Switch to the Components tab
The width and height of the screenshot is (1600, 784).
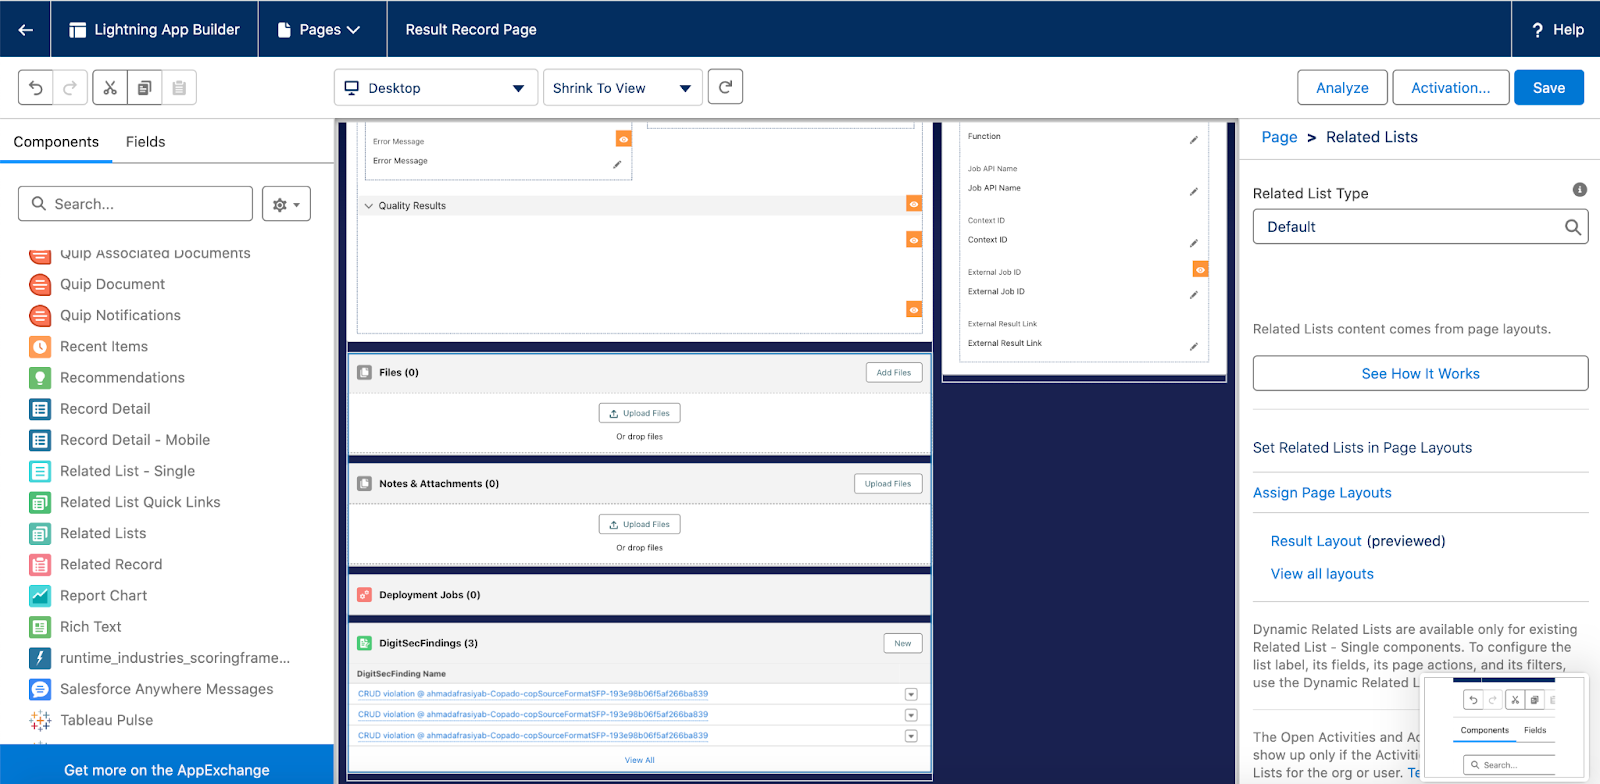point(56,142)
